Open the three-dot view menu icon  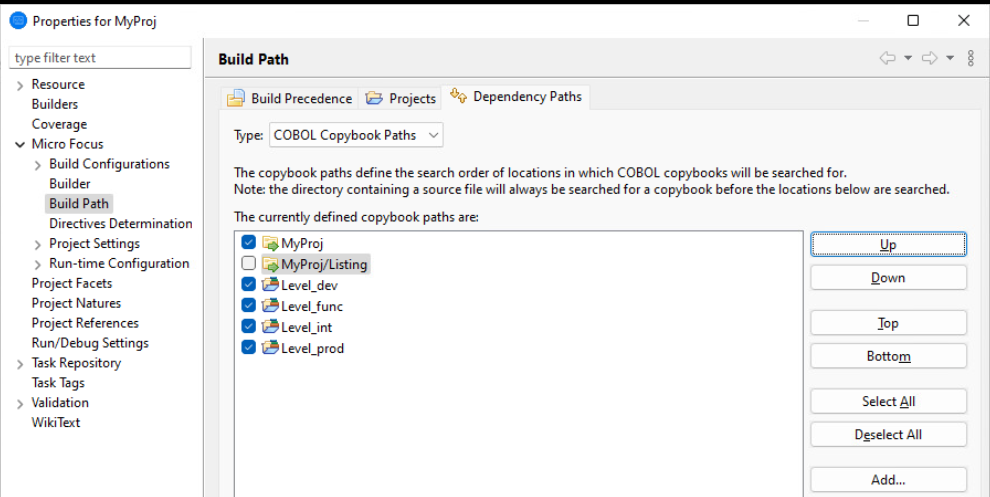pyautogui.click(x=970, y=59)
